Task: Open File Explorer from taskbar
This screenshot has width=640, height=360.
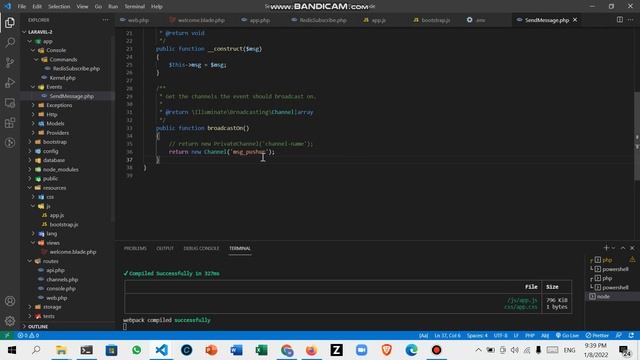Action: pos(61,350)
